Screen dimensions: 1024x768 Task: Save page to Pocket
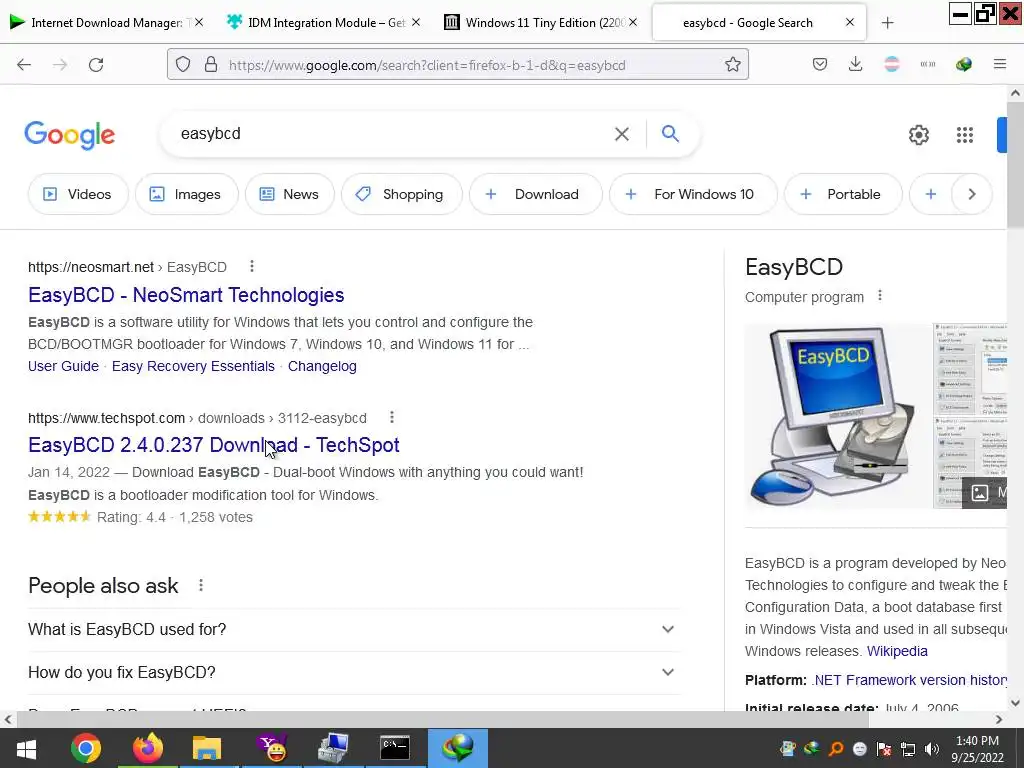(820, 64)
